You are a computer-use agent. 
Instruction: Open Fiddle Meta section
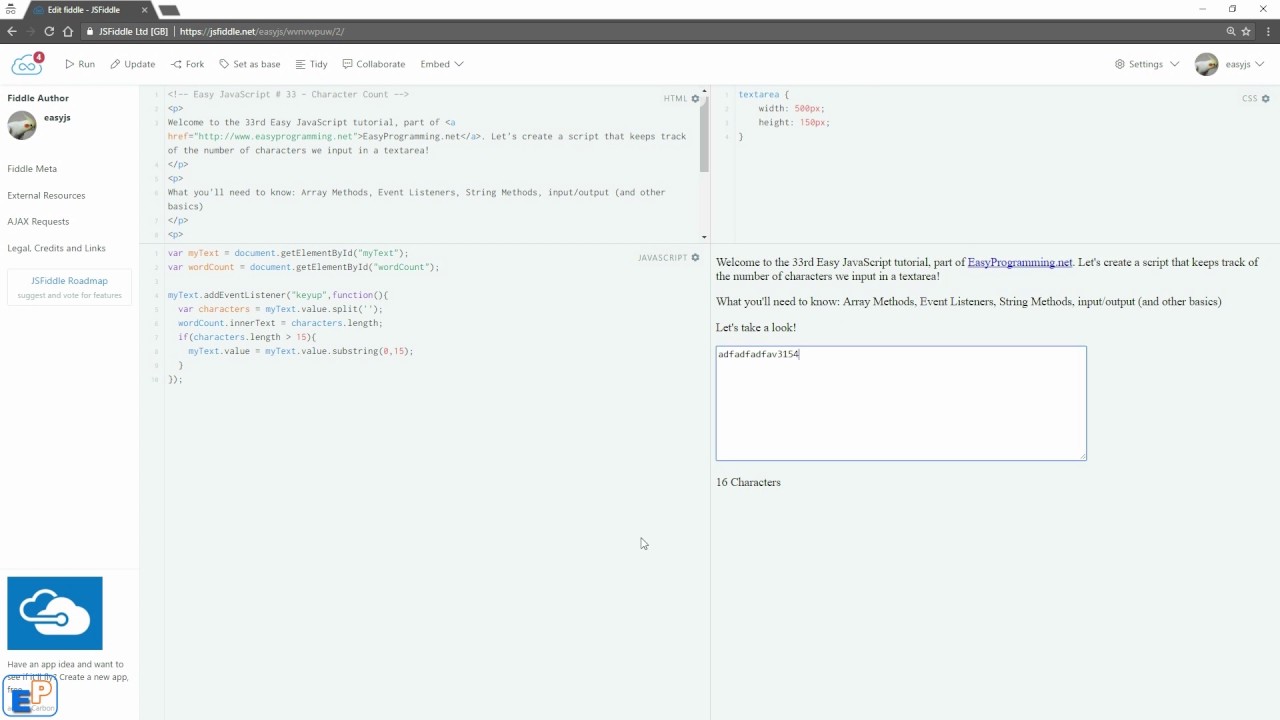(32, 169)
